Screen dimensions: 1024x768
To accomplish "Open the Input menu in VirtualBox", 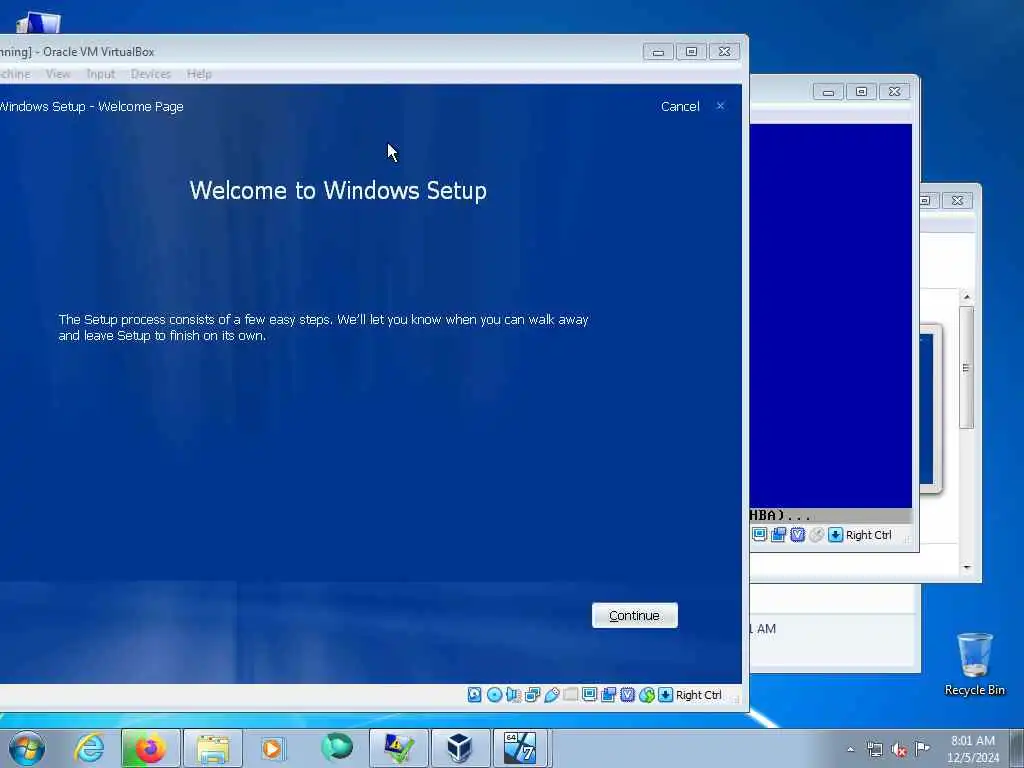I will coord(101,74).
